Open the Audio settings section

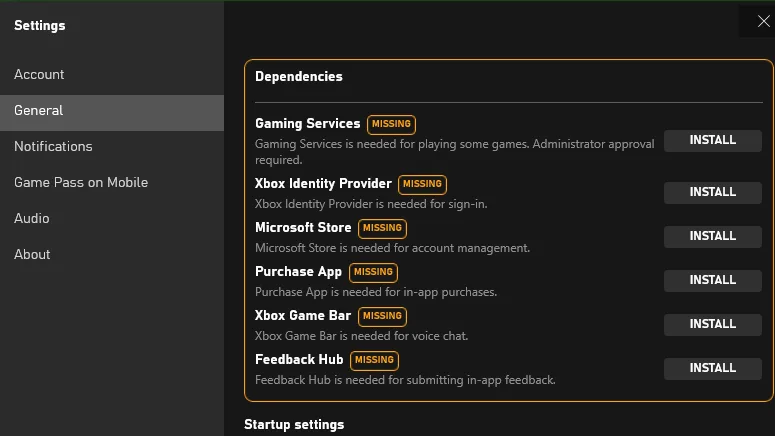(x=112, y=218)
